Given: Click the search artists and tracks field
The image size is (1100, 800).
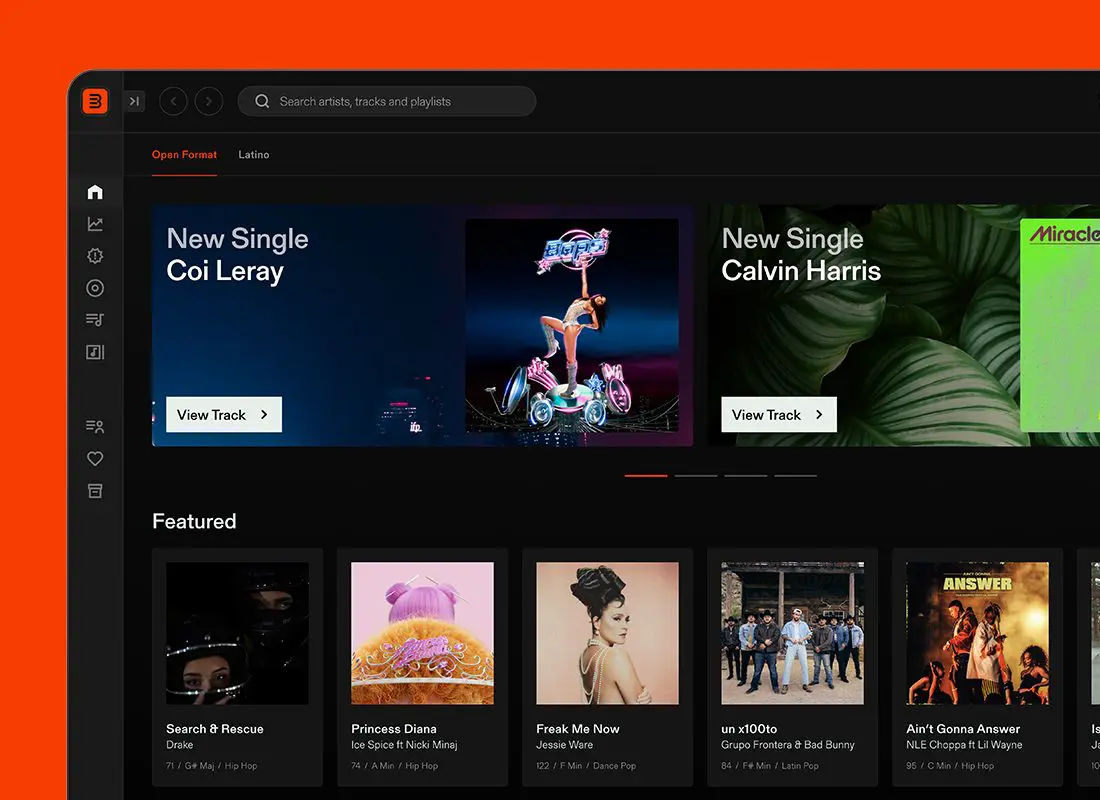Looking at the screenshot, I should pos(387,101).
